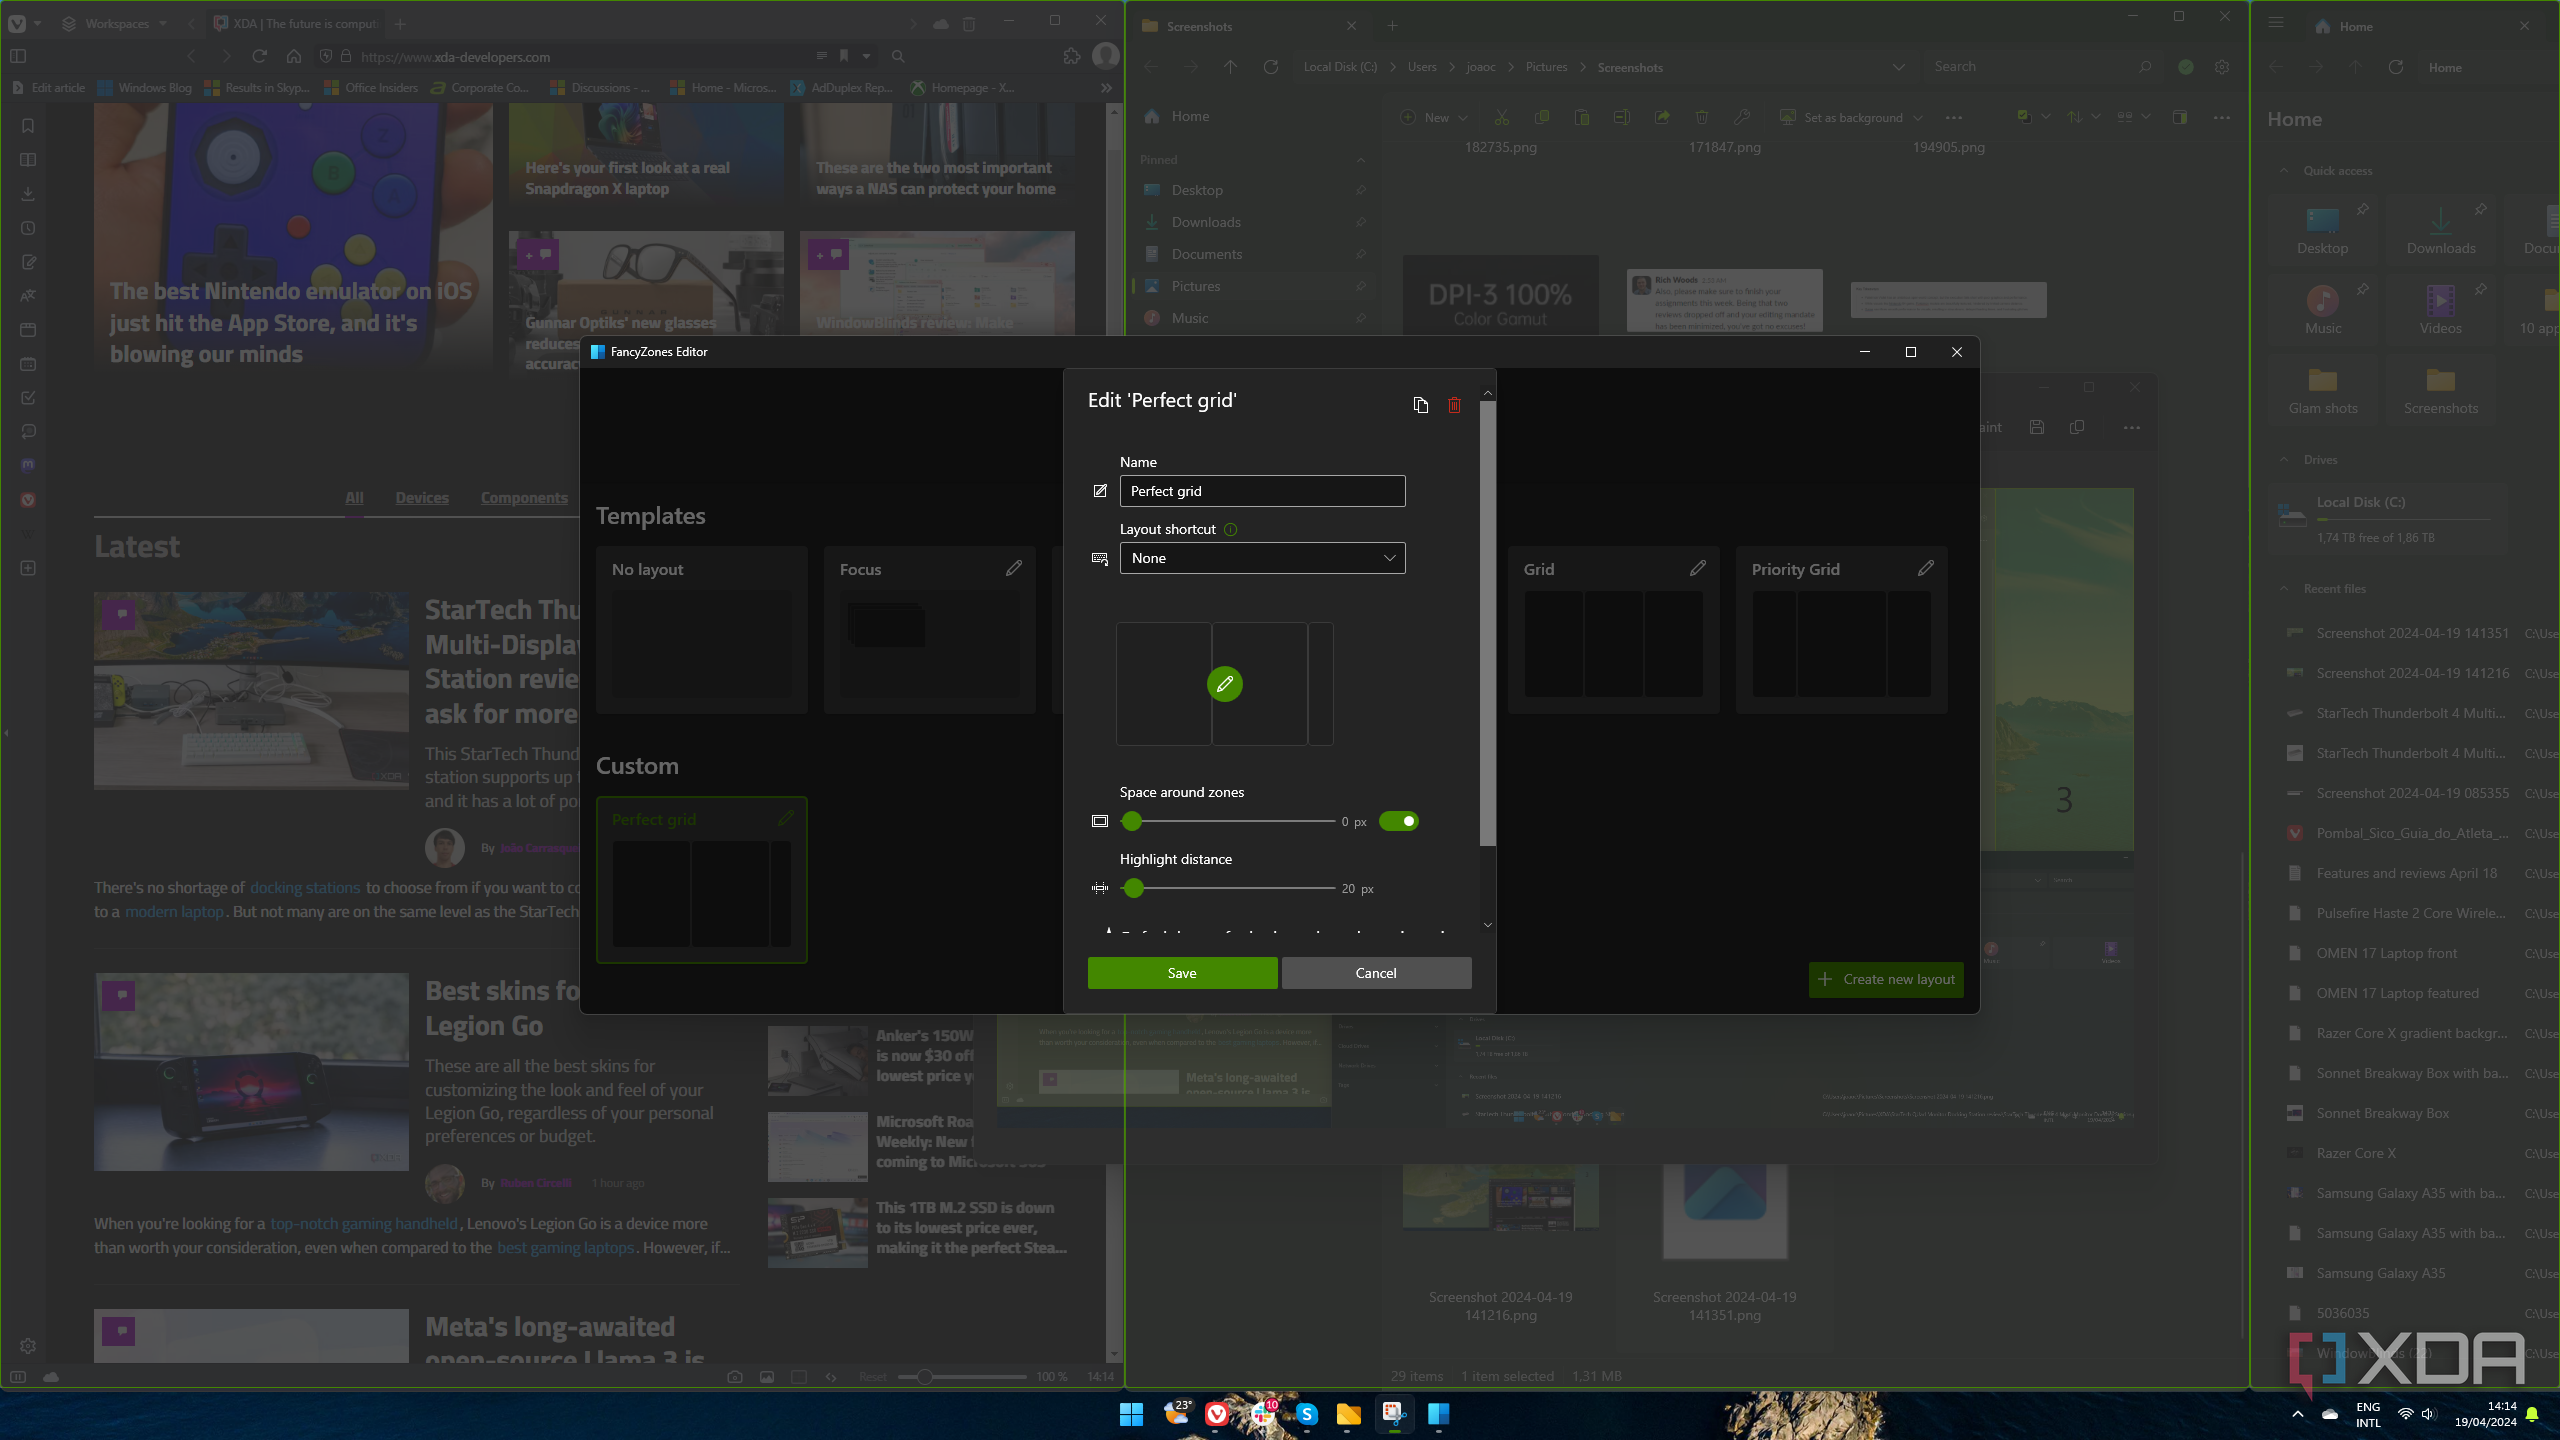Click Create new layout button
2560x1440 pixels.
pyautogui.click(x=1886, y=979)
